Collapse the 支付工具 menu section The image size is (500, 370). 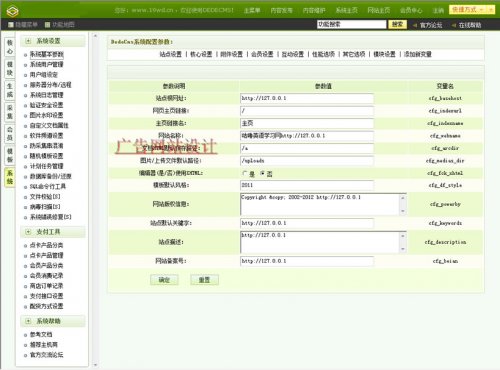[x=28, y=232]
